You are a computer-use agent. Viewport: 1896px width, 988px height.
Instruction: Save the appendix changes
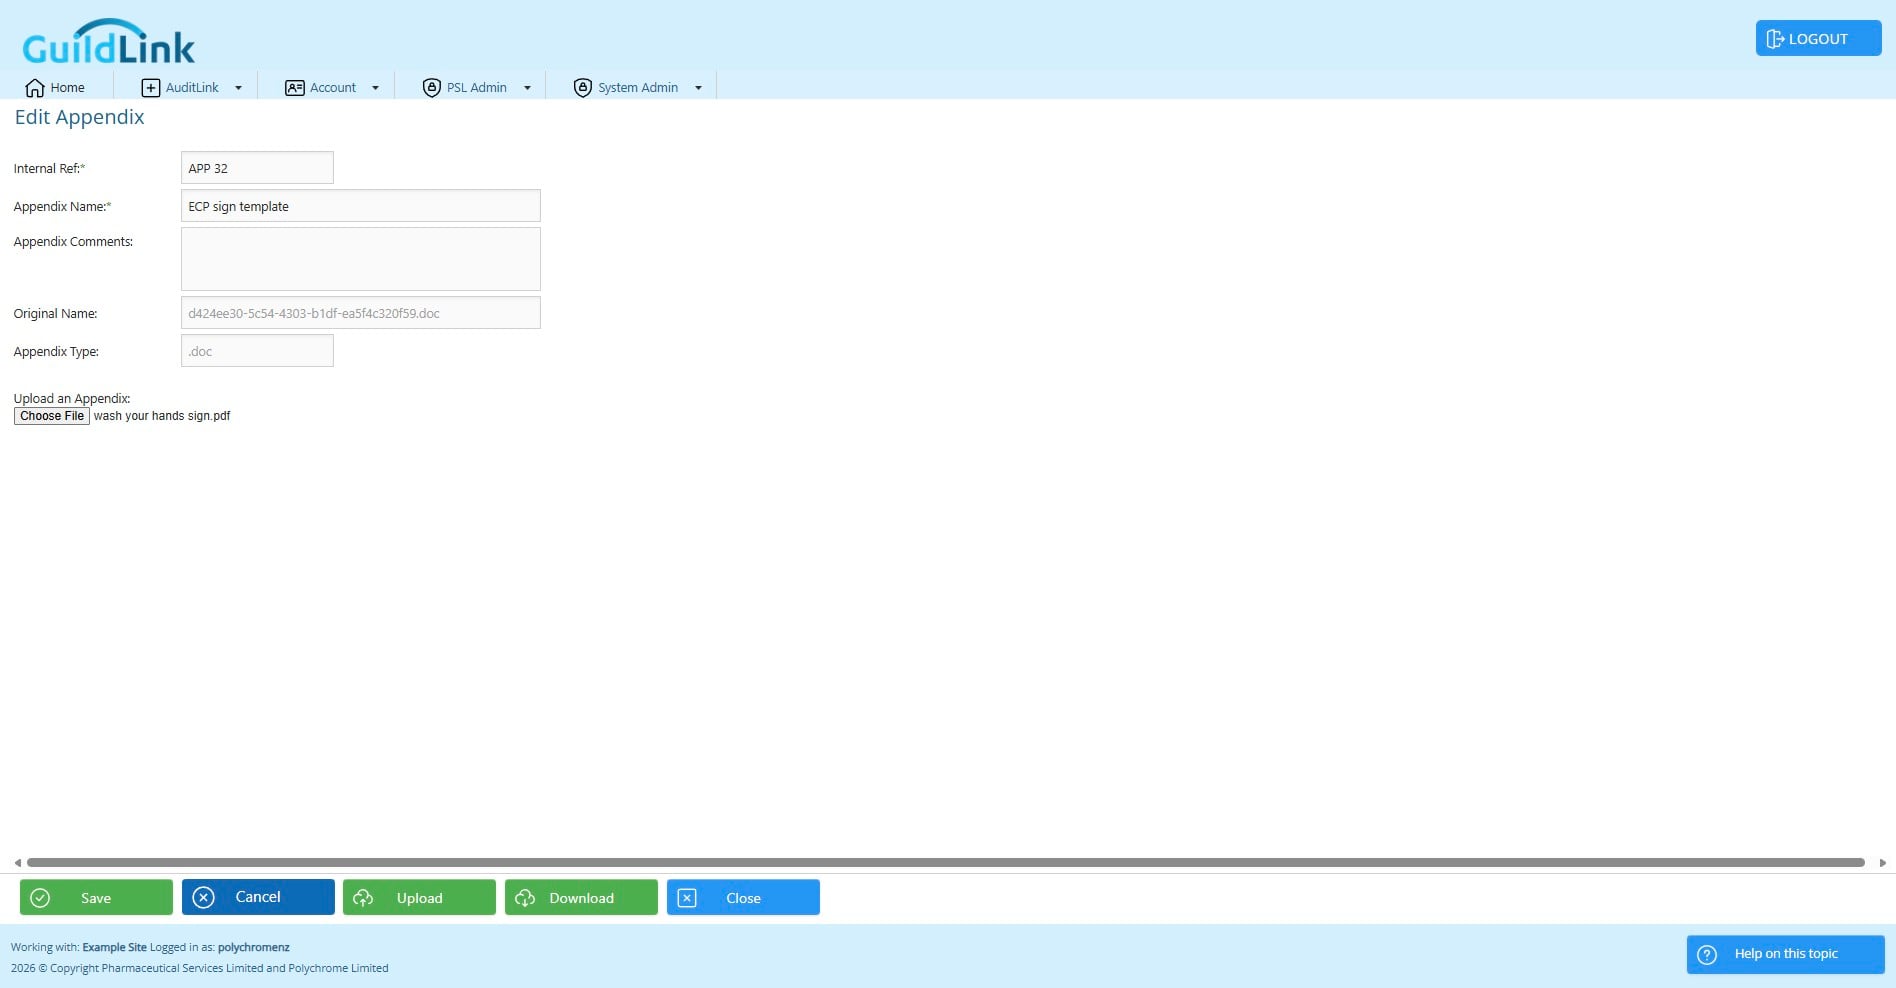96,897
